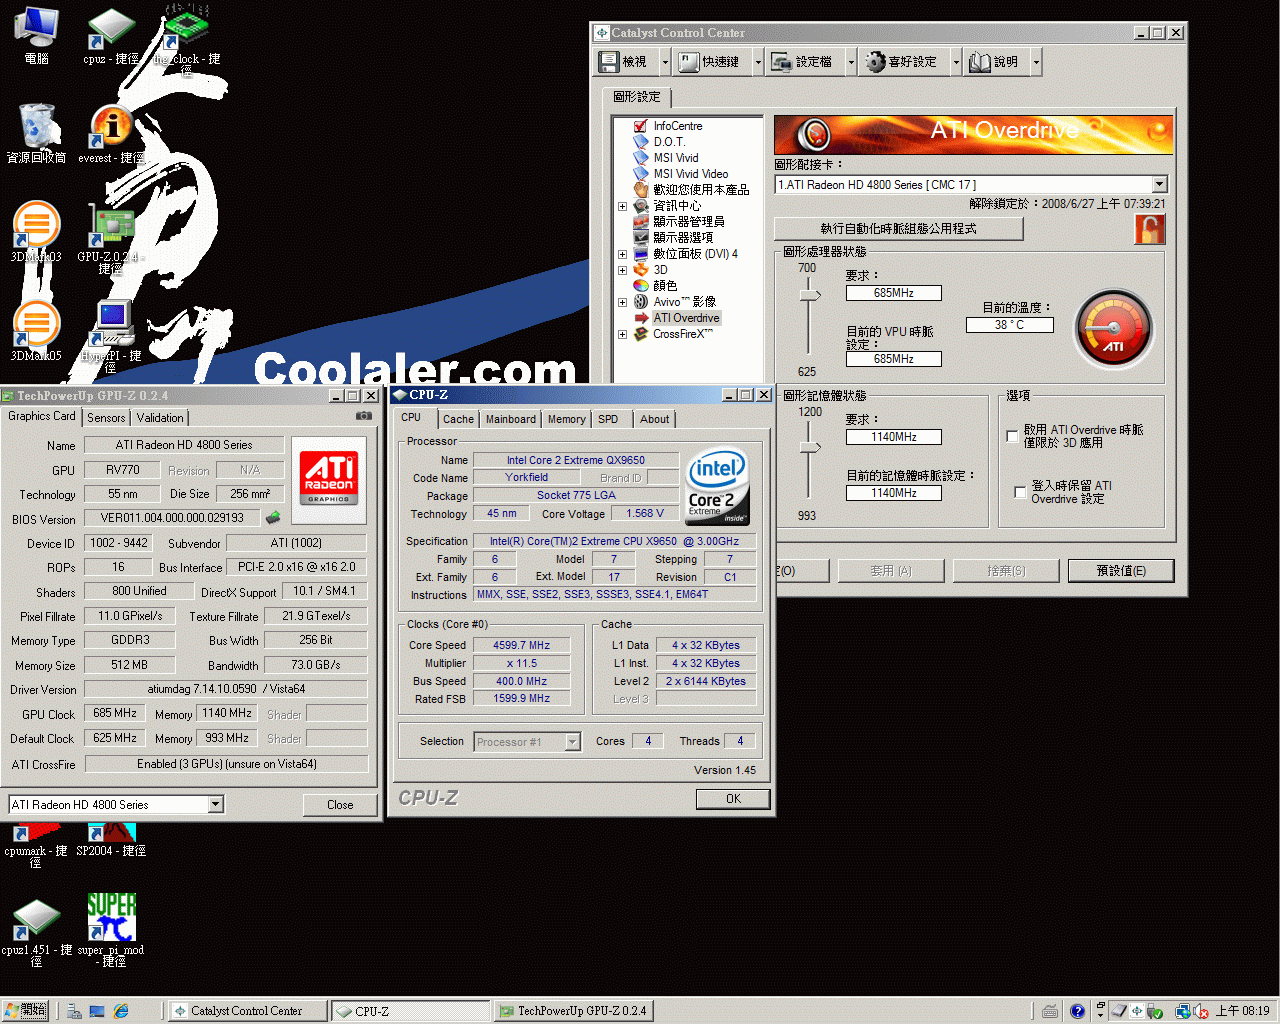Screen dimensions: 1280x1024
Task: Switch to the Sensors tab in GPU-Z
Action: pos(106,418)
